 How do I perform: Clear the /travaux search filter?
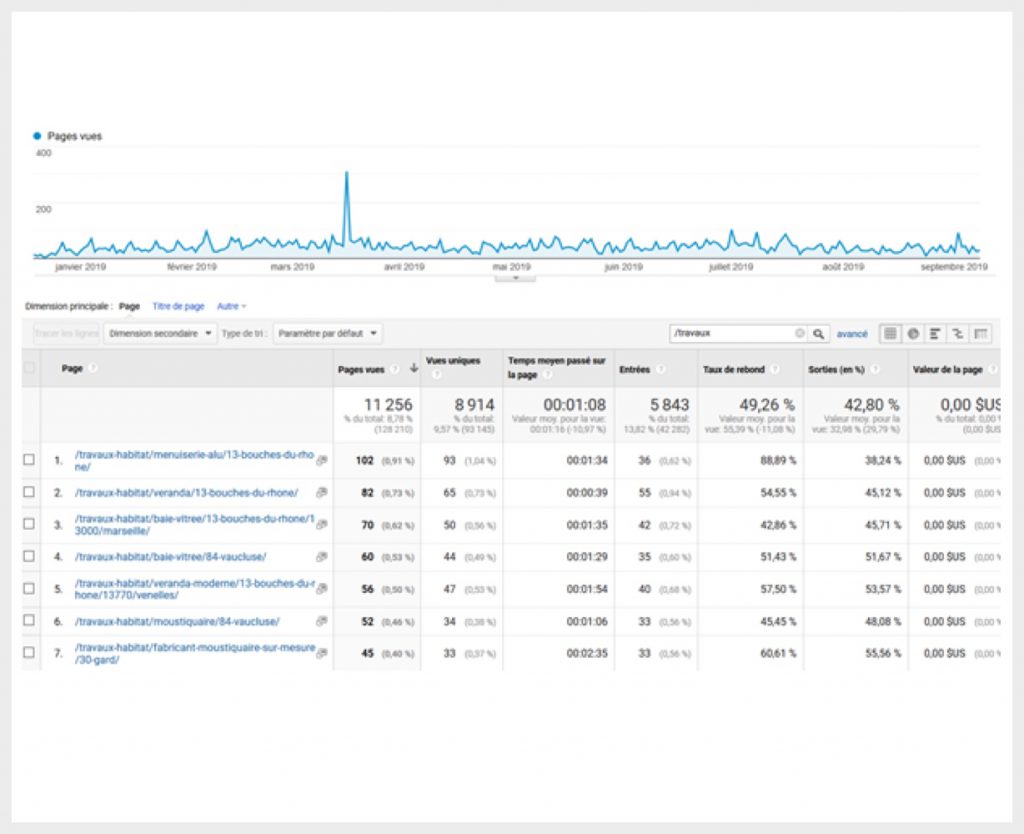pyautogui.click(x=799, y=334)
